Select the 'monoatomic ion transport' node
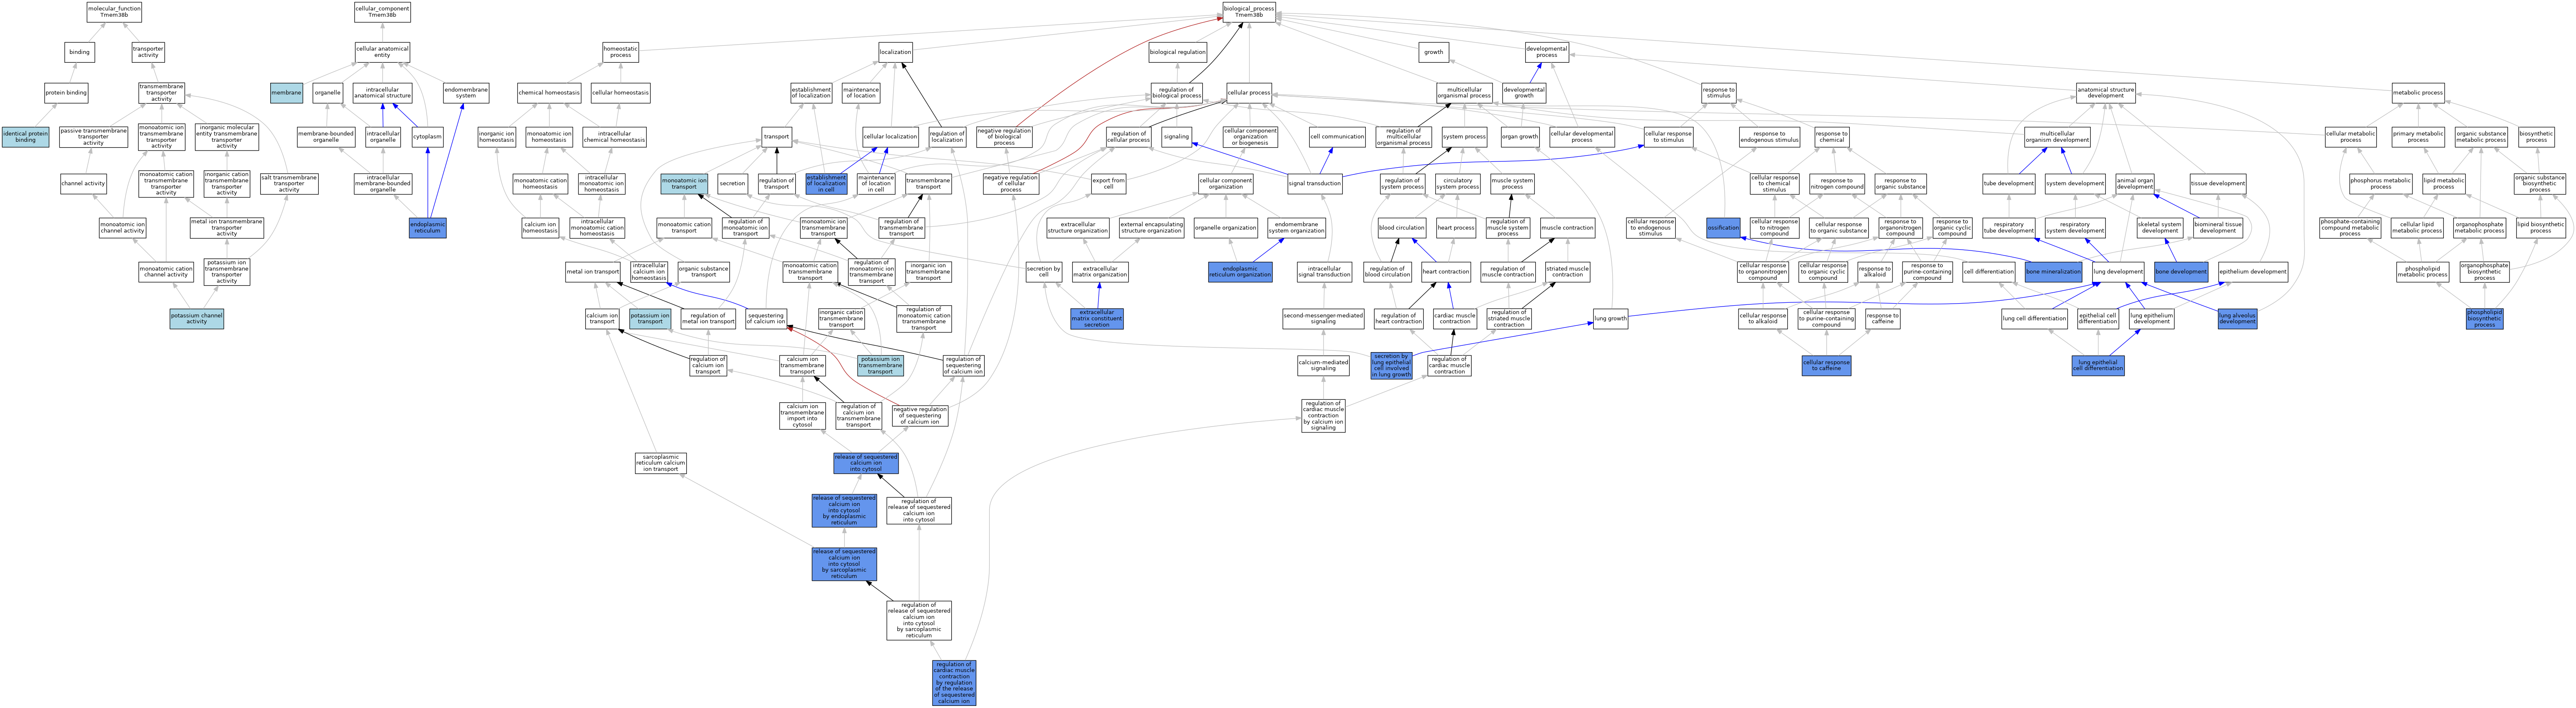This screenshot has height=708, width=2576. coord(684,184)
